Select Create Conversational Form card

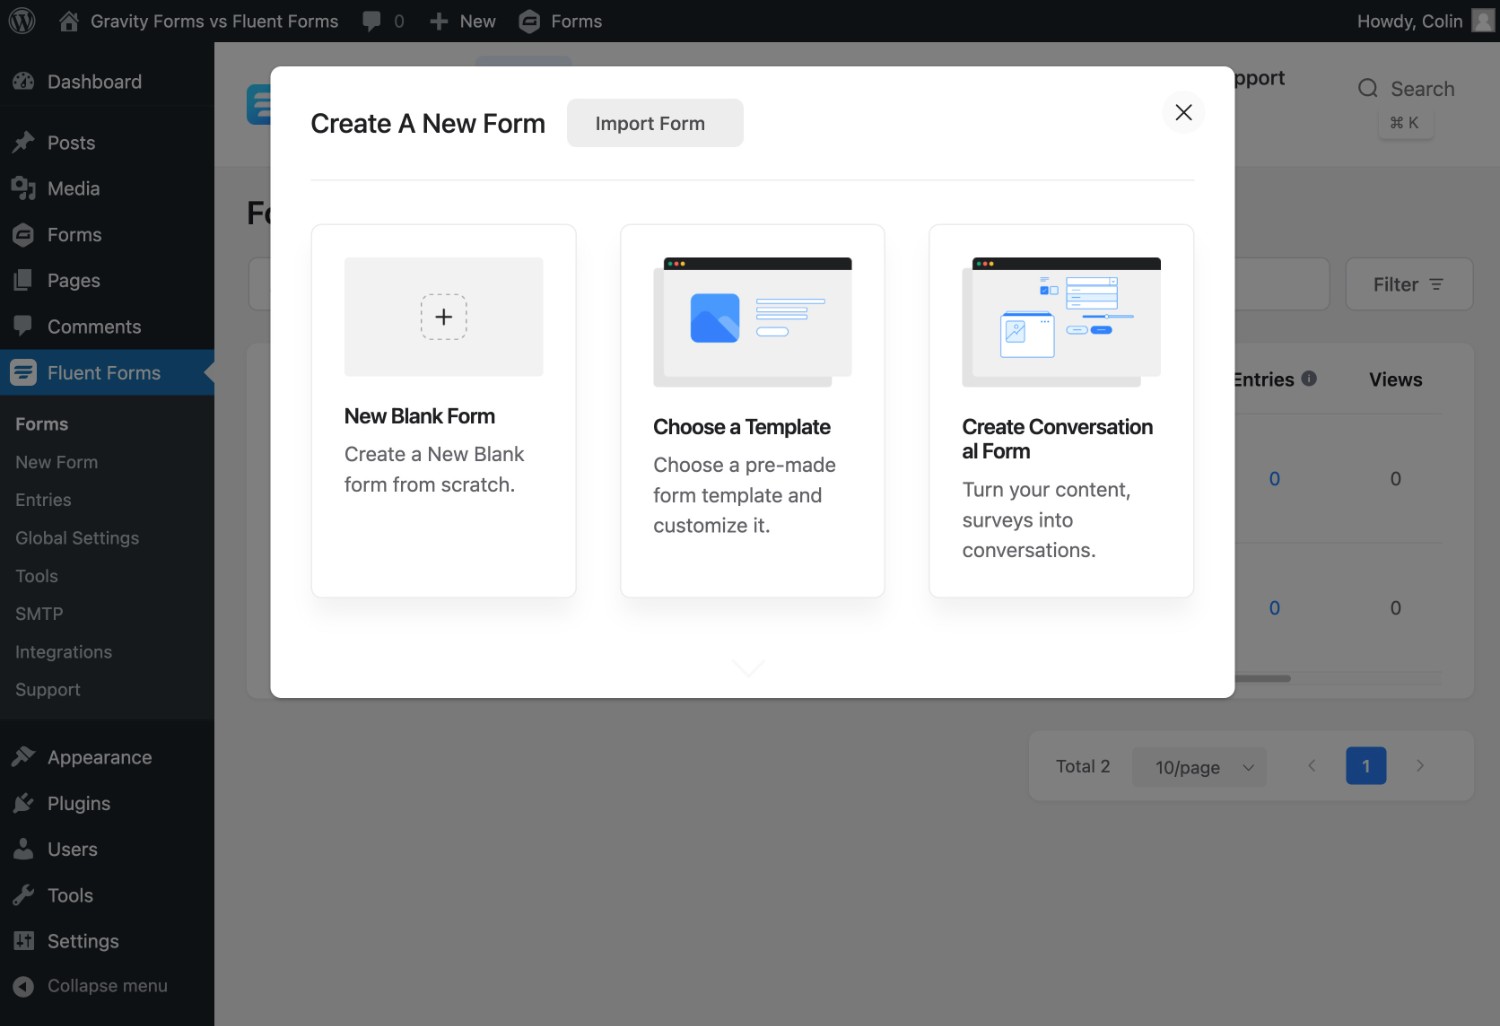click(x=1061, y=411)
